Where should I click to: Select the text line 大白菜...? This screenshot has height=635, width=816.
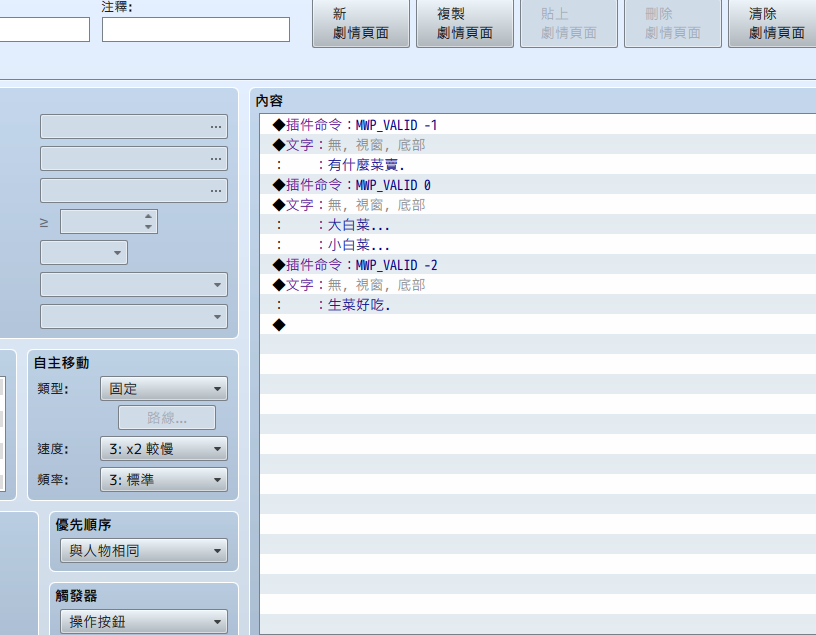tap(538, 225)
